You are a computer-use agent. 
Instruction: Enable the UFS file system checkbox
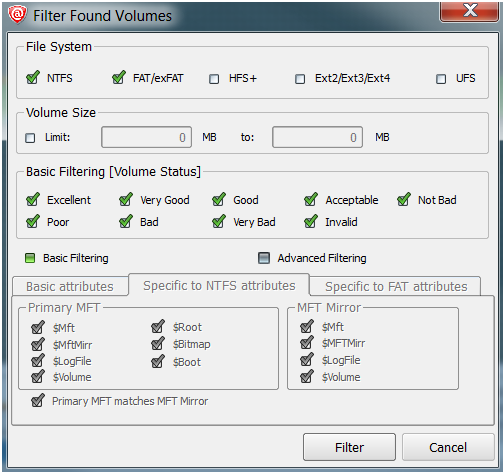(x=441, y=79)
